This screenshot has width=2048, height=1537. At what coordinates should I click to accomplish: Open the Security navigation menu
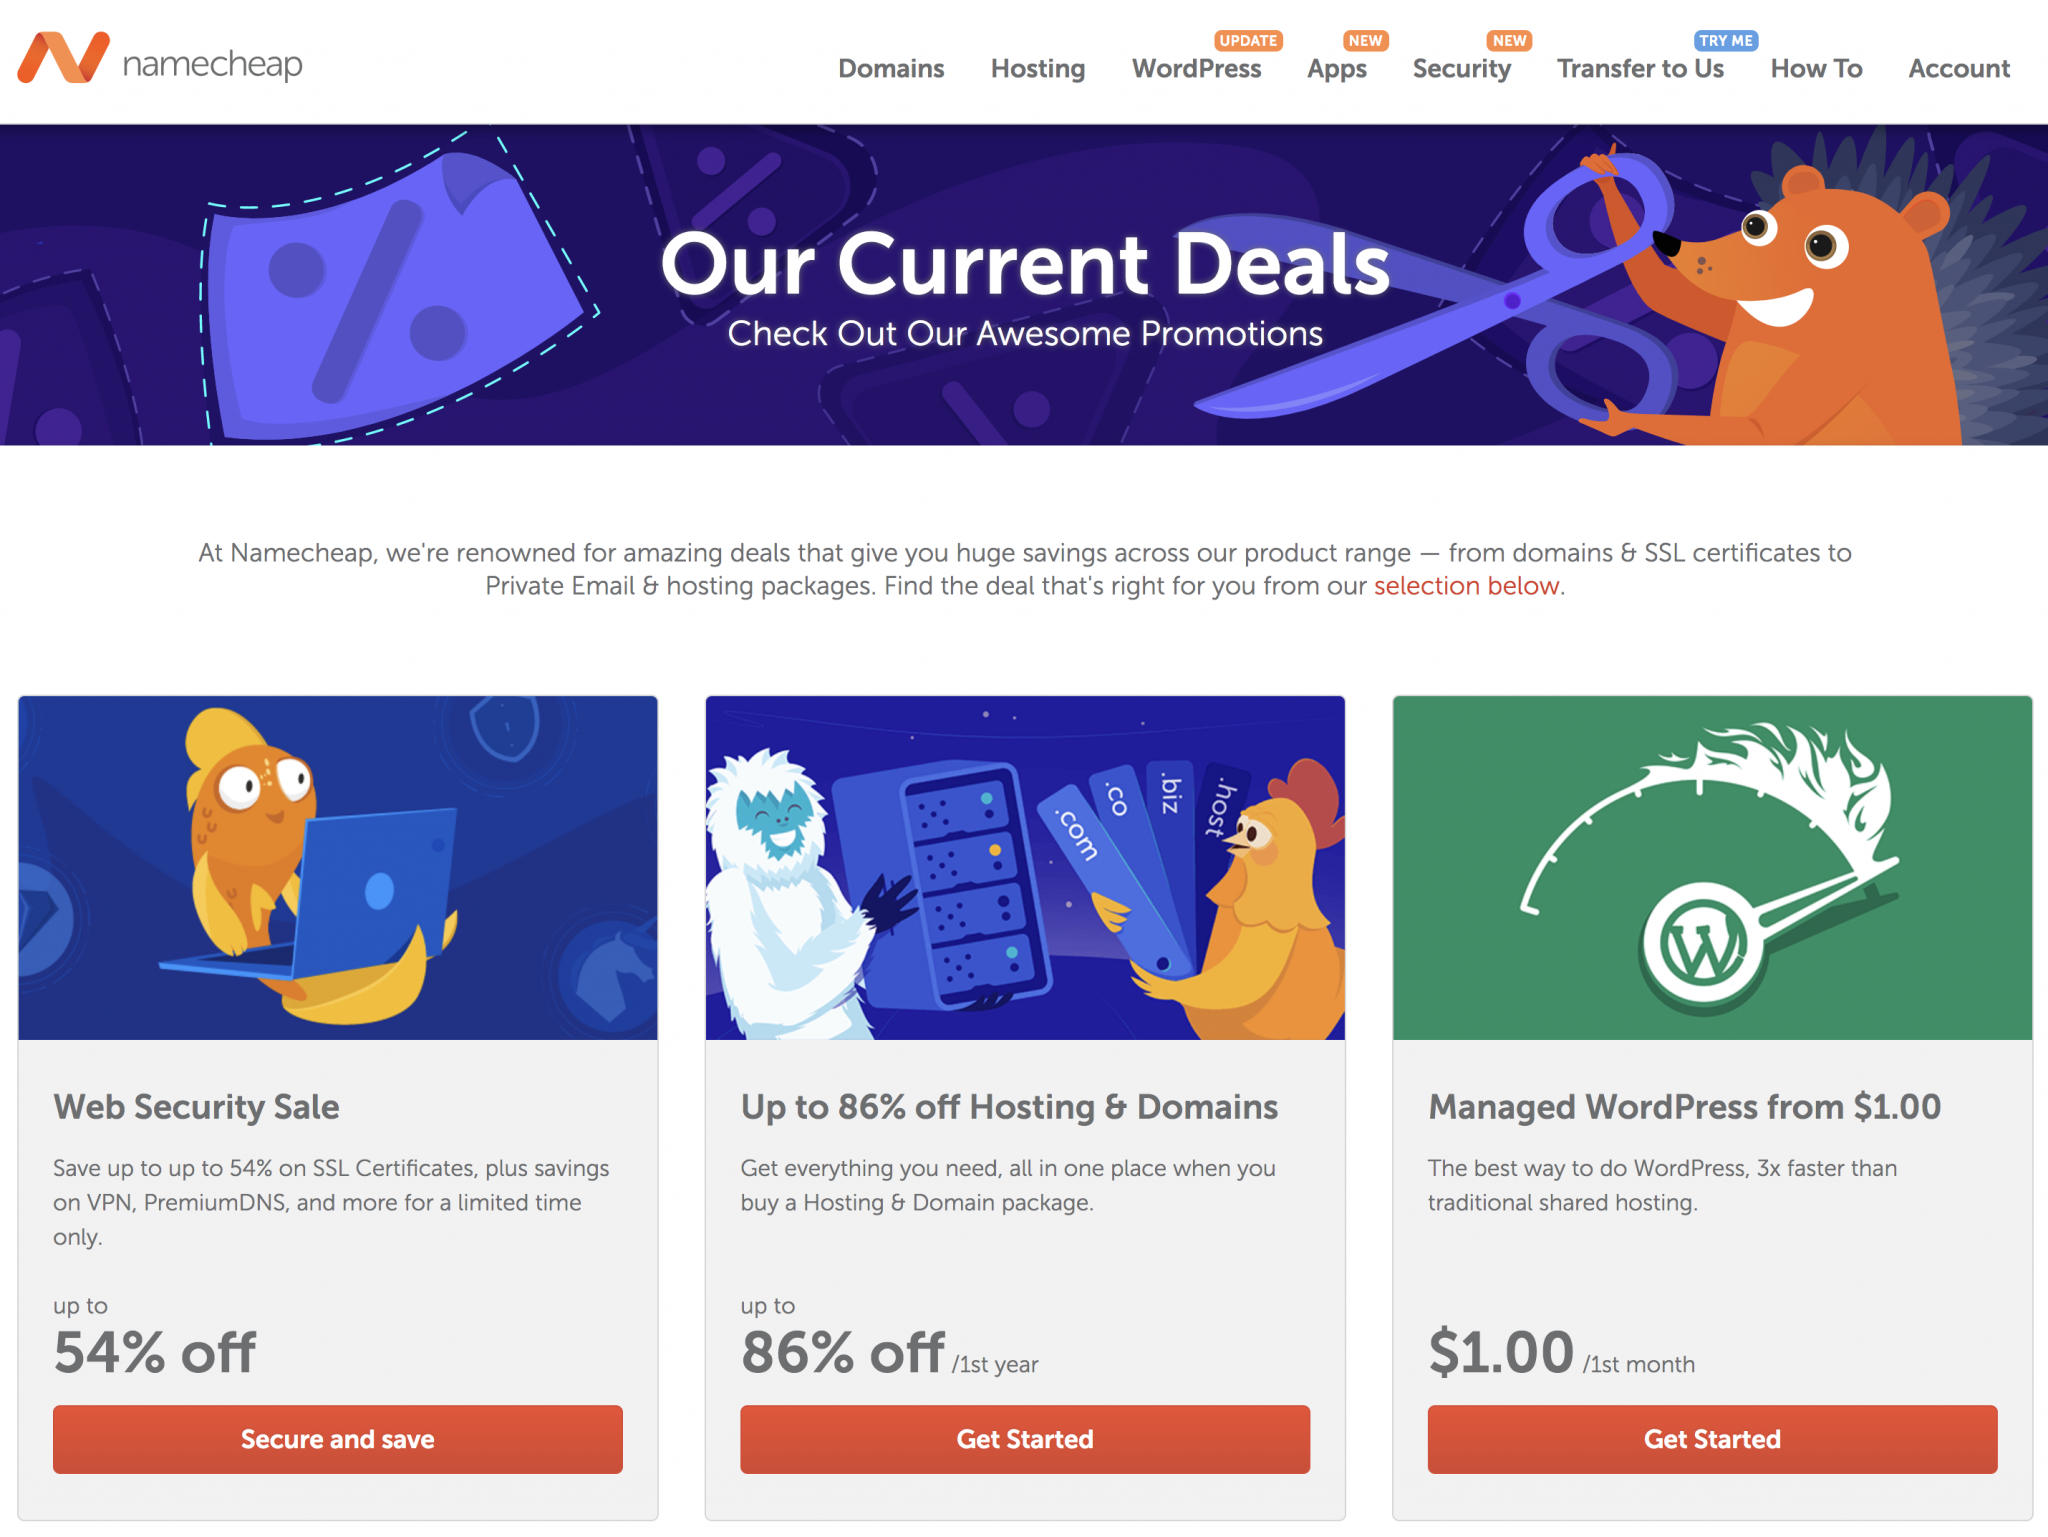click(1461, 69)
